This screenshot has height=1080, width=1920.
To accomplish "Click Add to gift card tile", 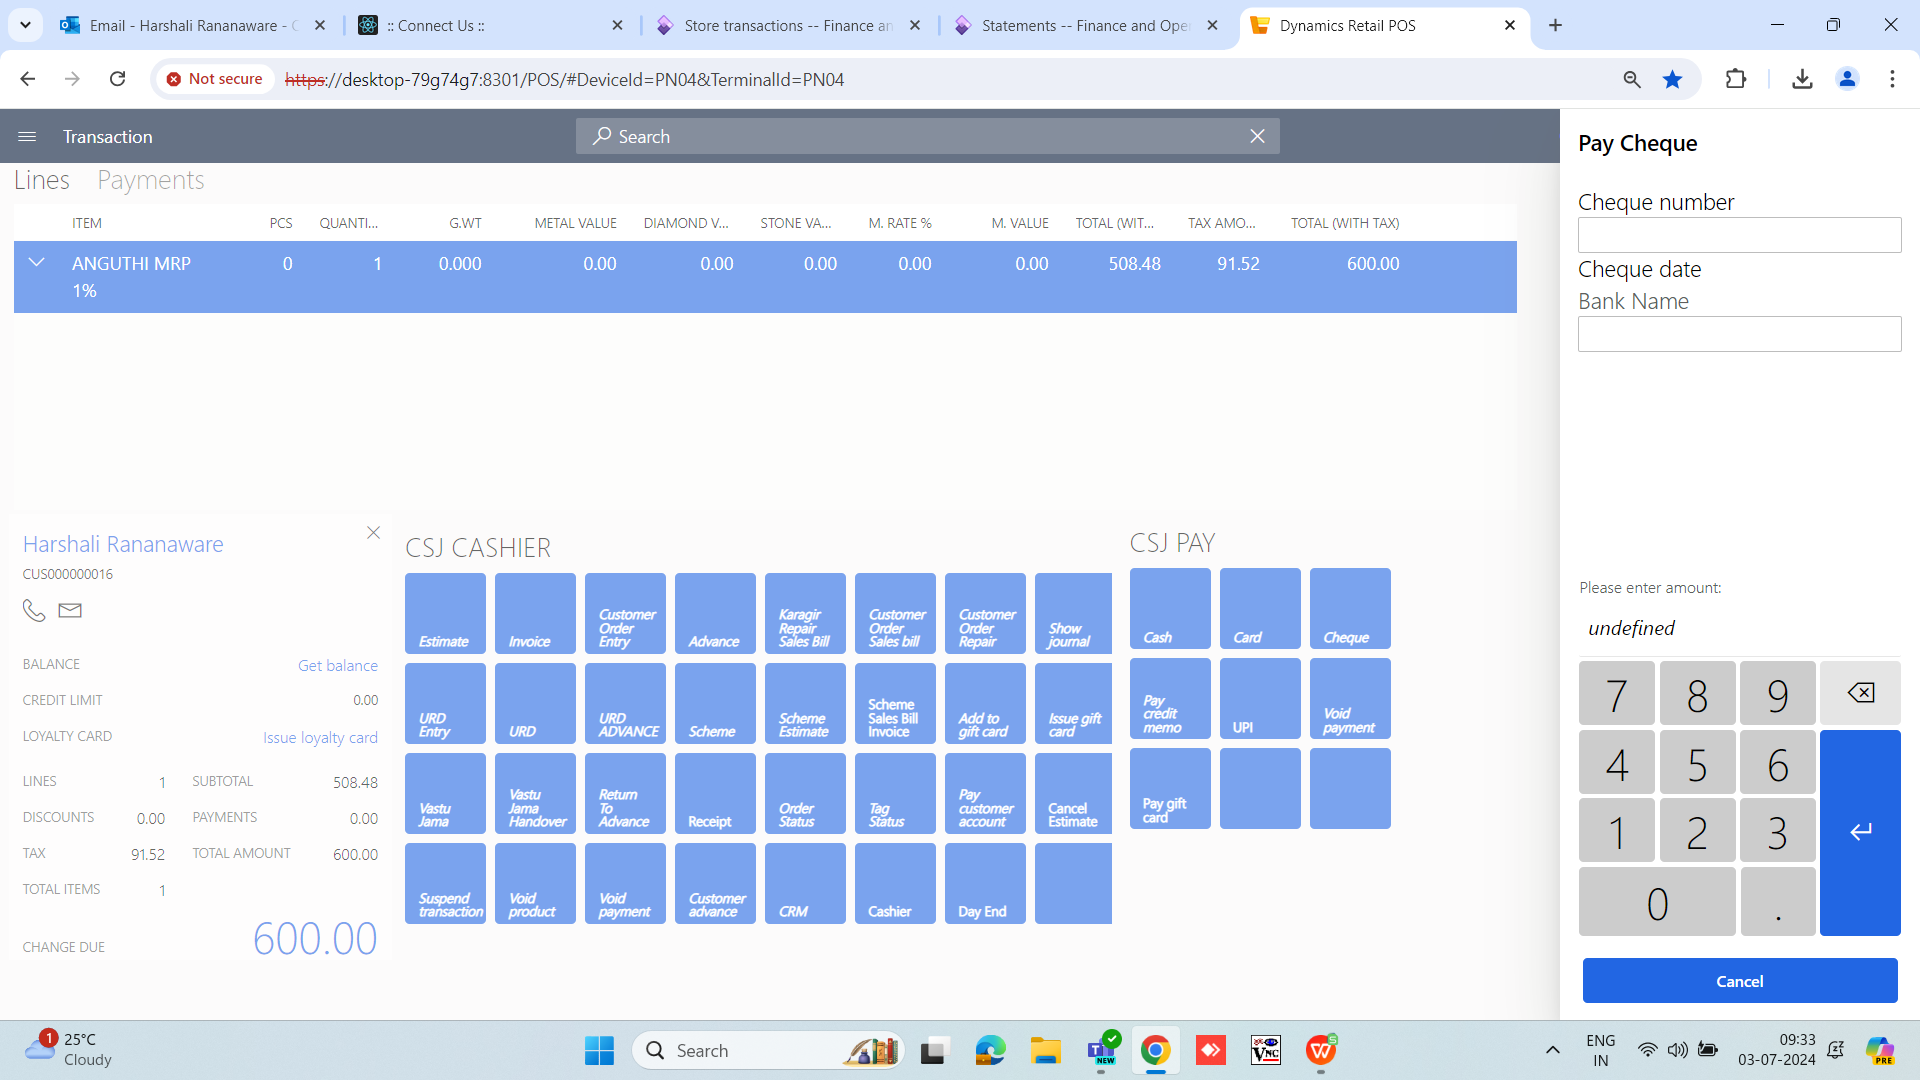I will point(985,703).
